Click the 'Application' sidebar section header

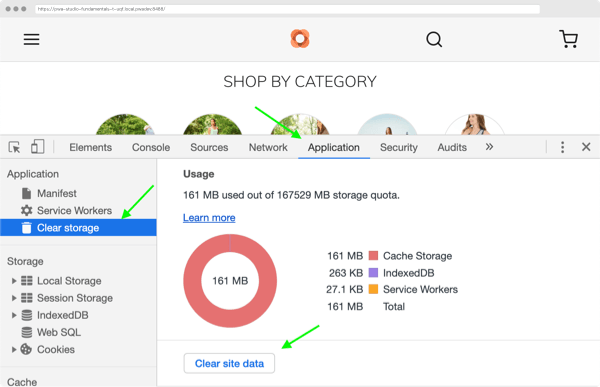coord(33,174)
